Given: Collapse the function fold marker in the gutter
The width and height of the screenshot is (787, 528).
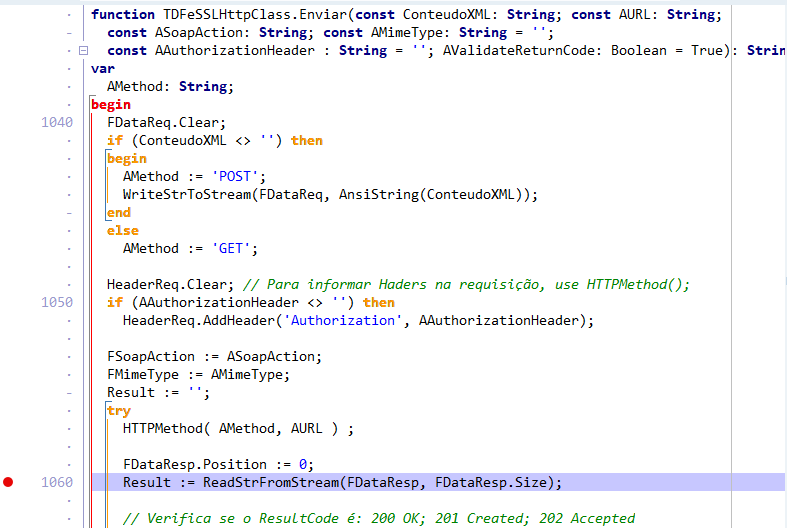Looking at the screenshot, I should coord(84,51).
